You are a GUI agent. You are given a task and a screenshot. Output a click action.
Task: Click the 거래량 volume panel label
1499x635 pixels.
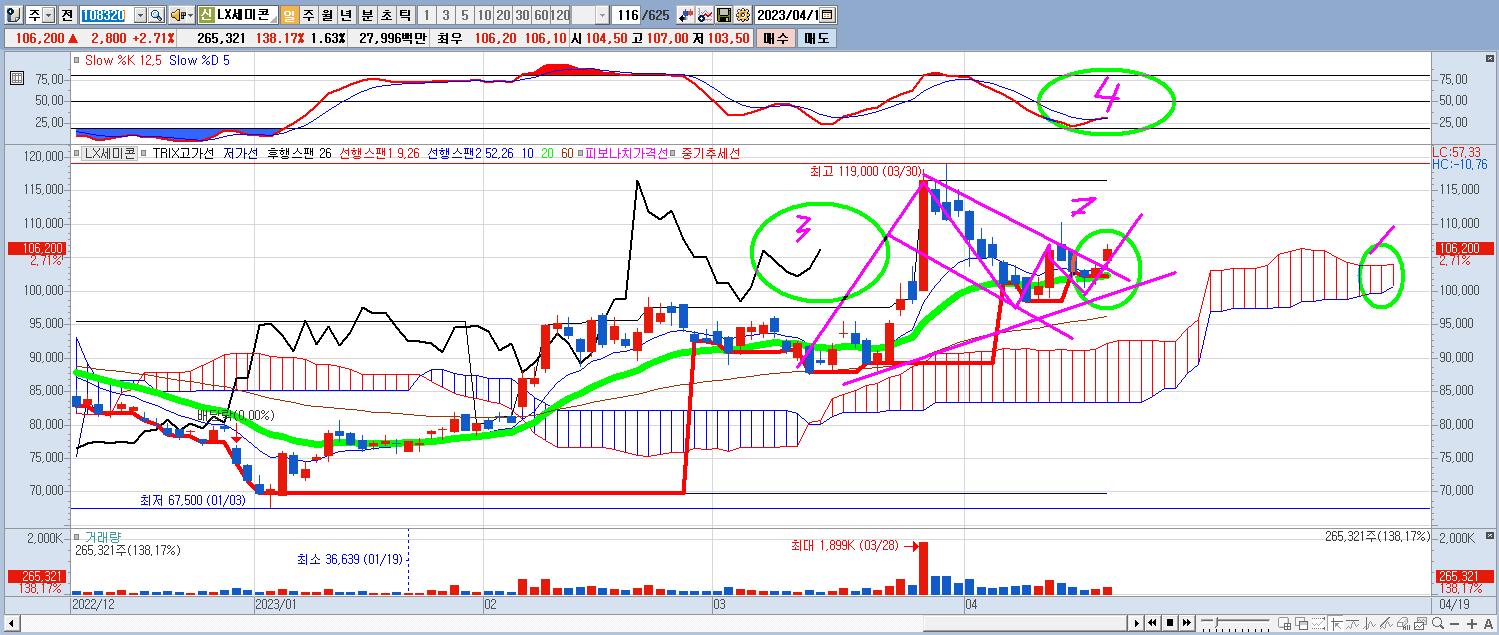[103, 537]
